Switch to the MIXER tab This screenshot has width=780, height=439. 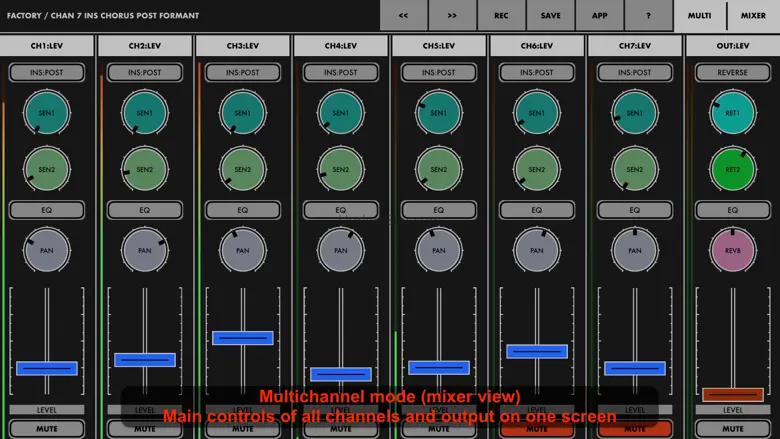pos(753,16)
